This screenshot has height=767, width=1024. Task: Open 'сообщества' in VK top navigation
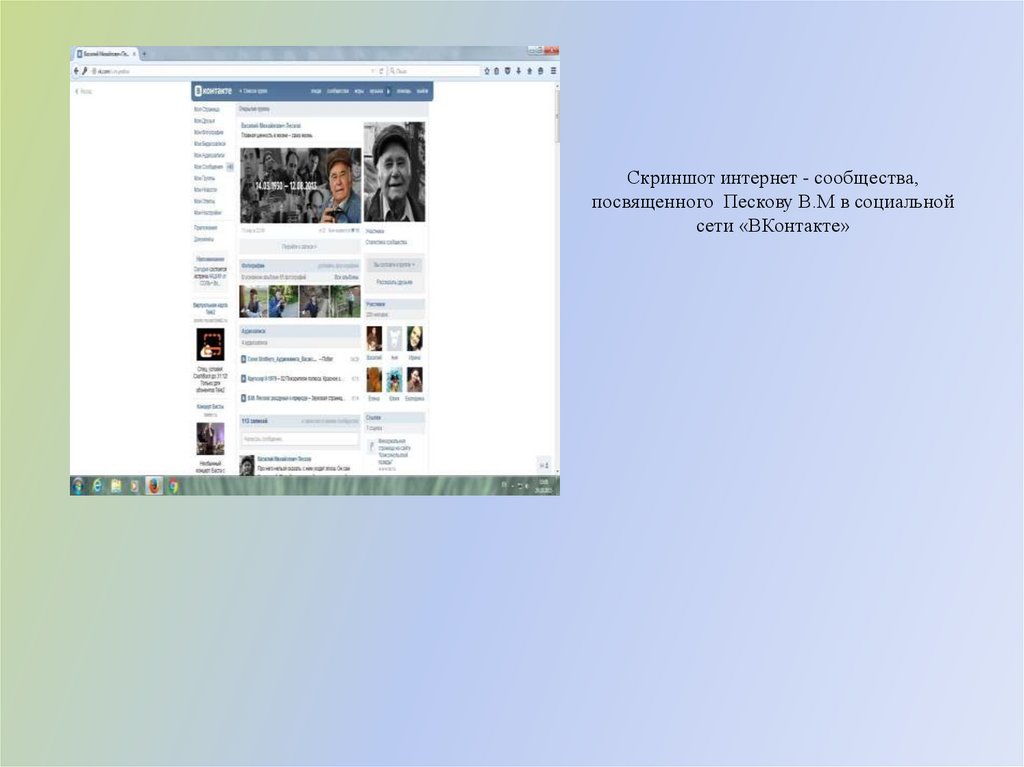tap(338, 91)
